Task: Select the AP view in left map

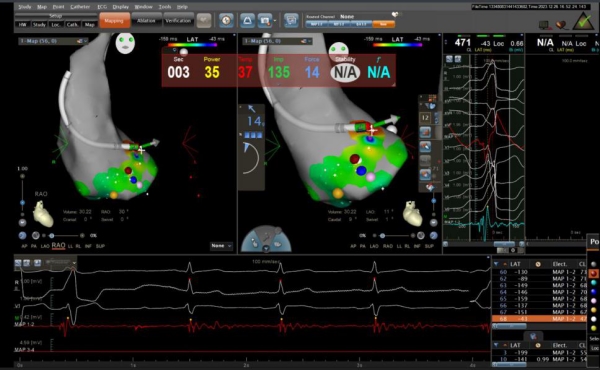Action: click(24, 246)
